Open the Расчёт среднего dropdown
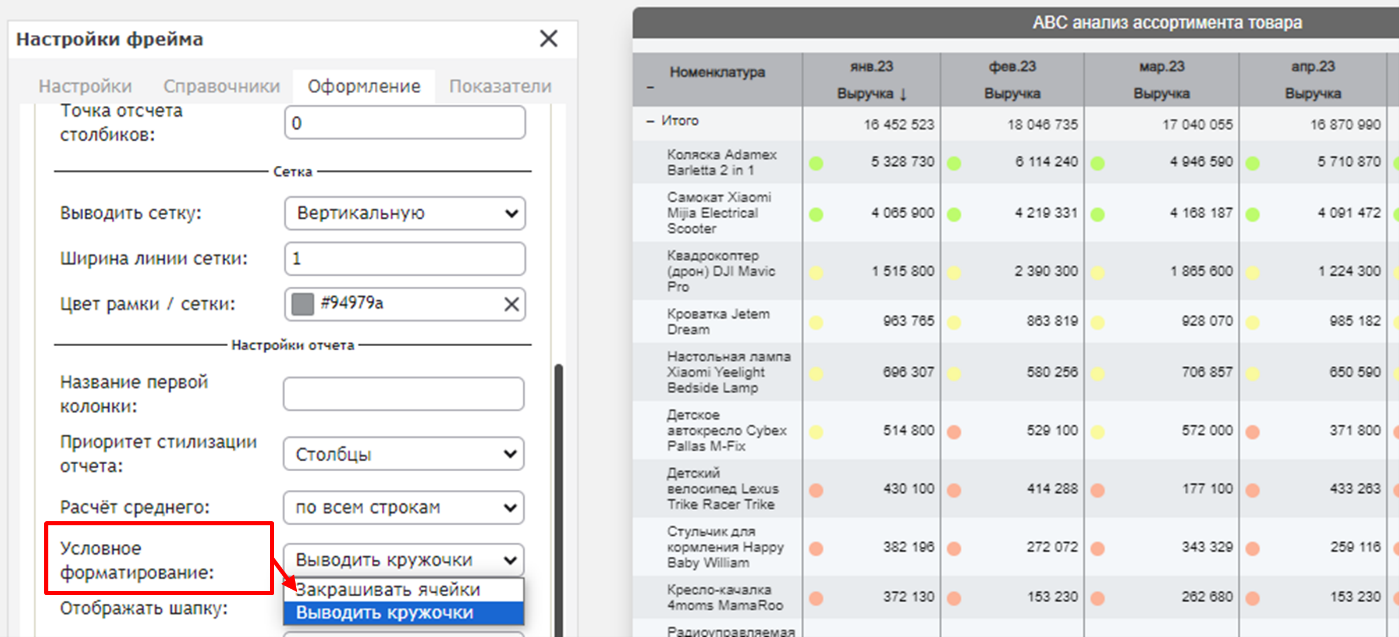This screenshot has height=637, width=1399. 403,507
